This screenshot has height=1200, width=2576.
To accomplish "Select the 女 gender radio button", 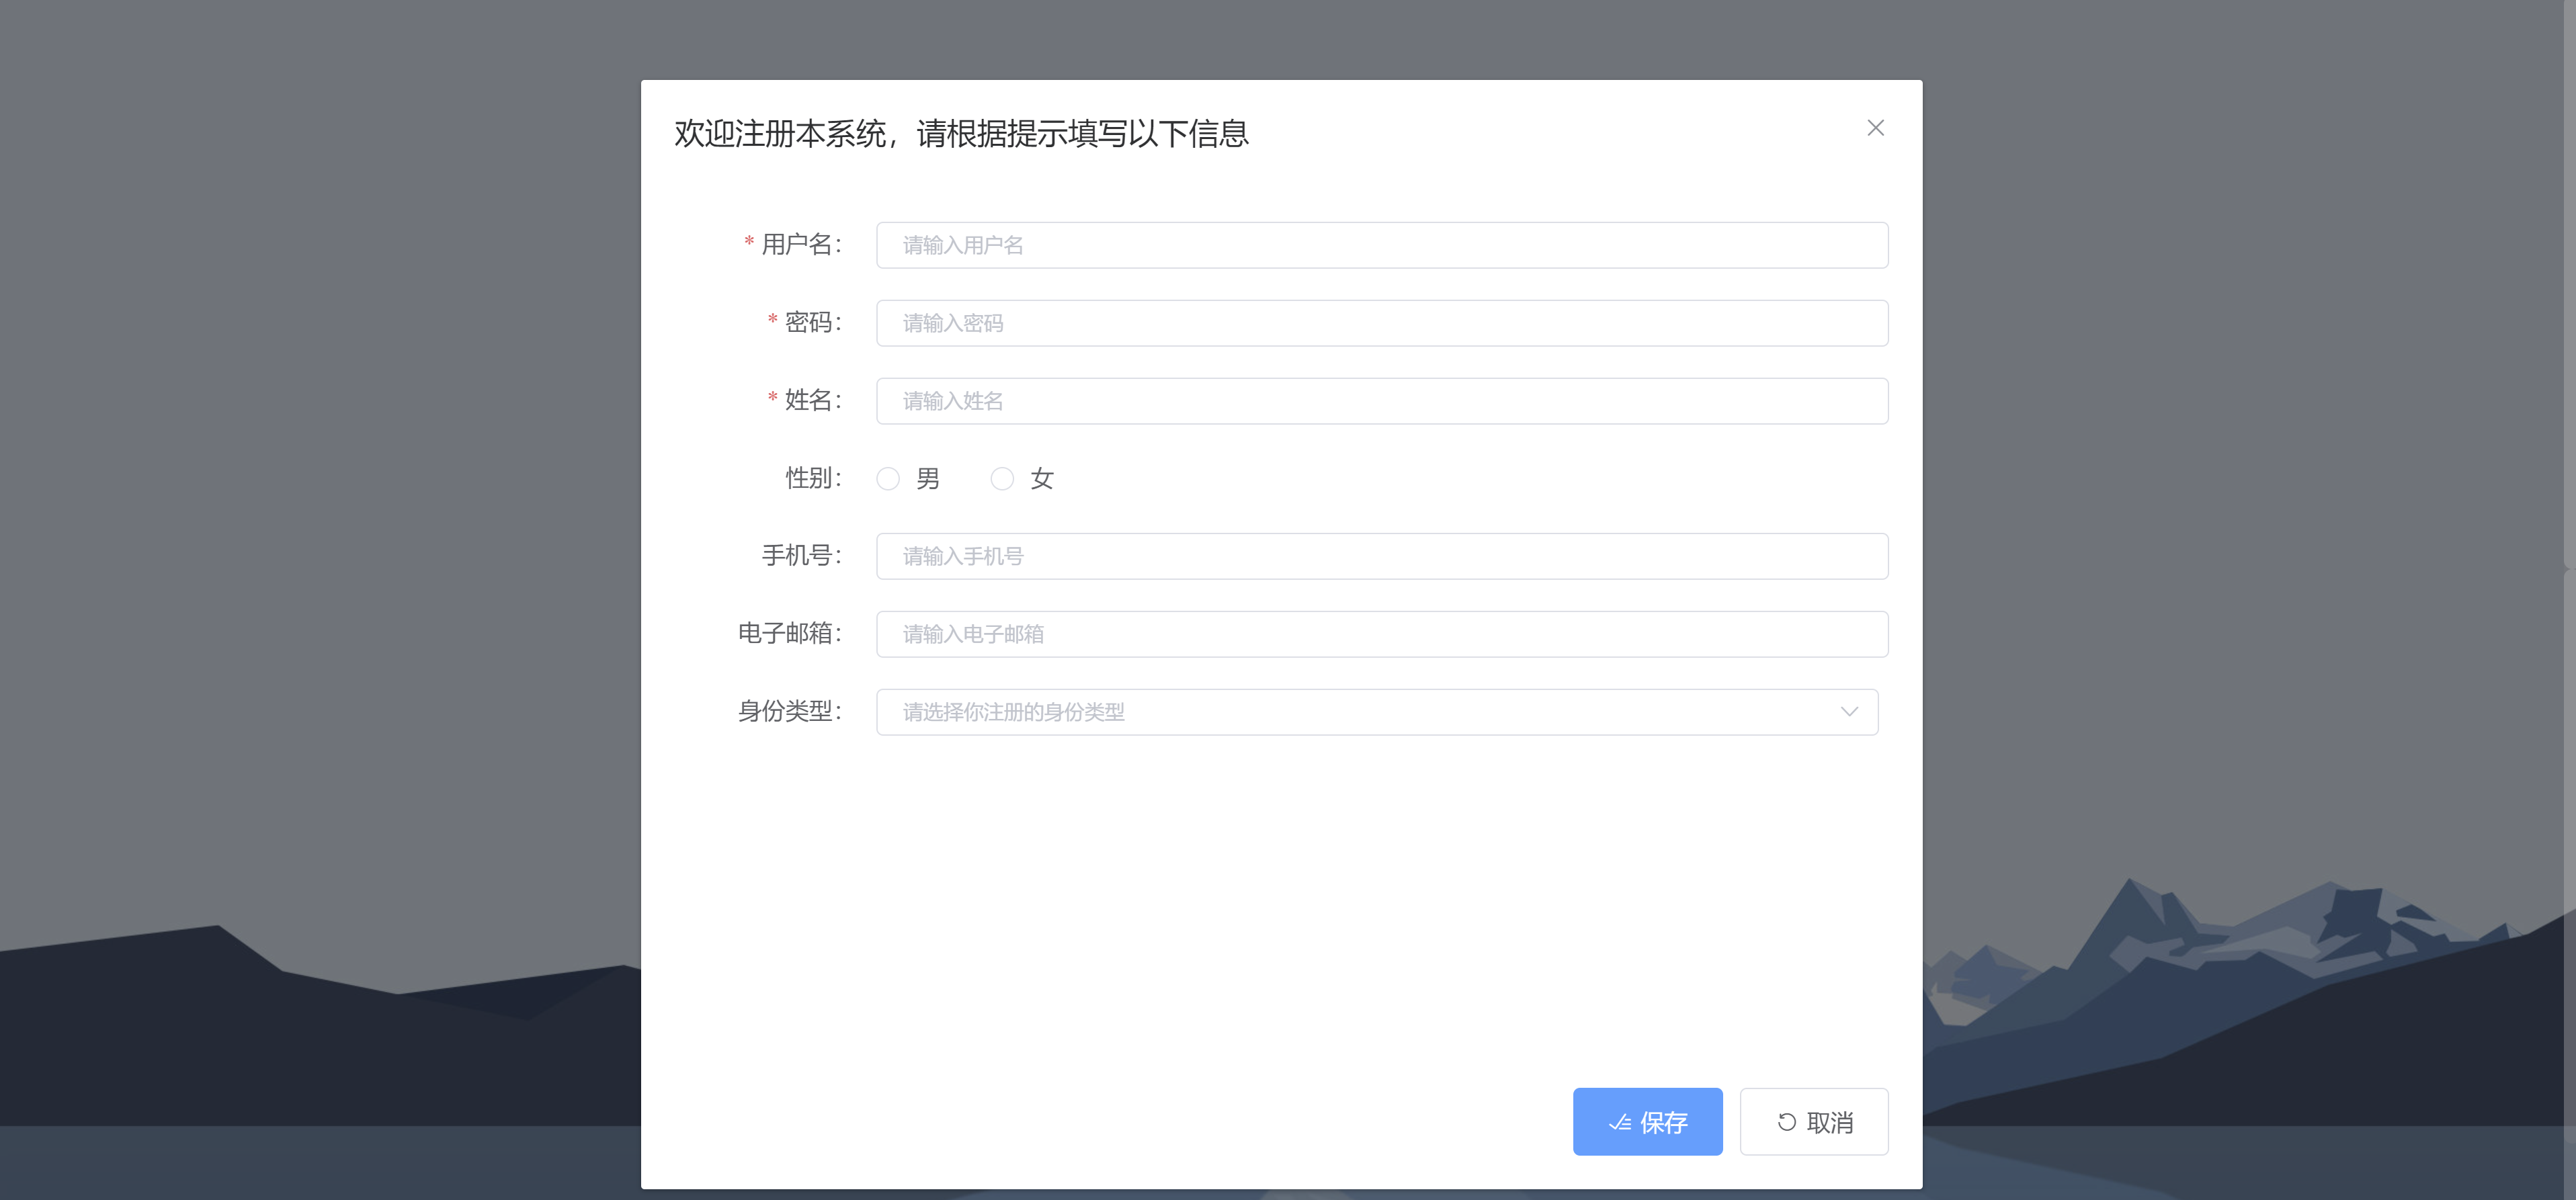I will pos(1002,479).
